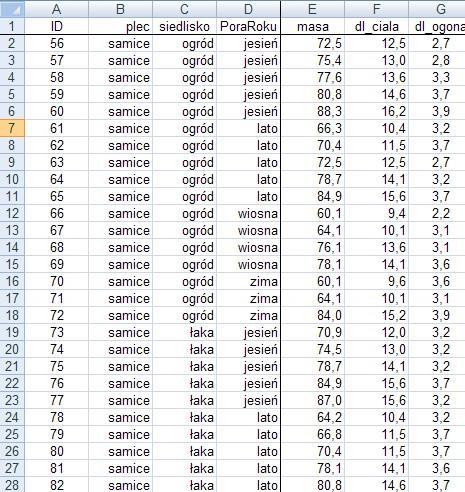
Task: Select the cell with ID 66
Action: [56, 213]
